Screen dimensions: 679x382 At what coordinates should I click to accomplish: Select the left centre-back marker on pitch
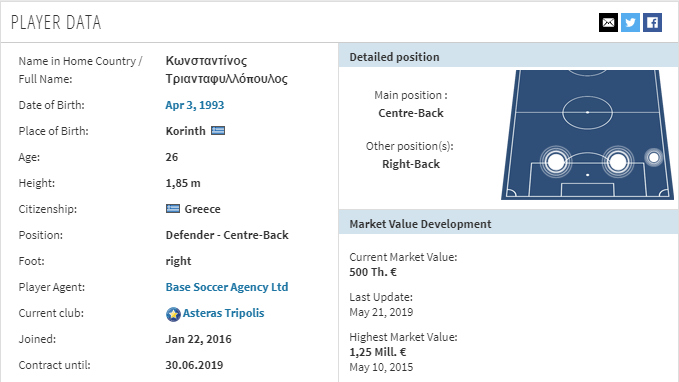556,162
